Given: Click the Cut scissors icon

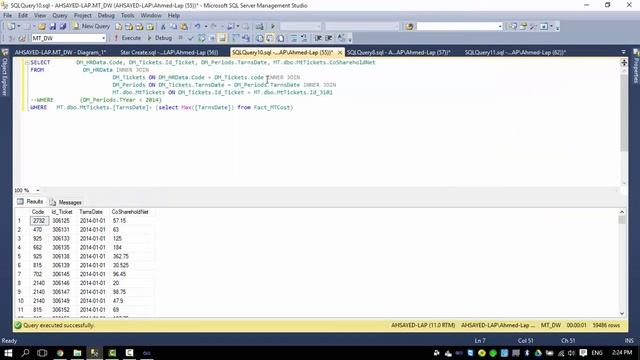Looking at the screenshot, I should click(163, 27).
